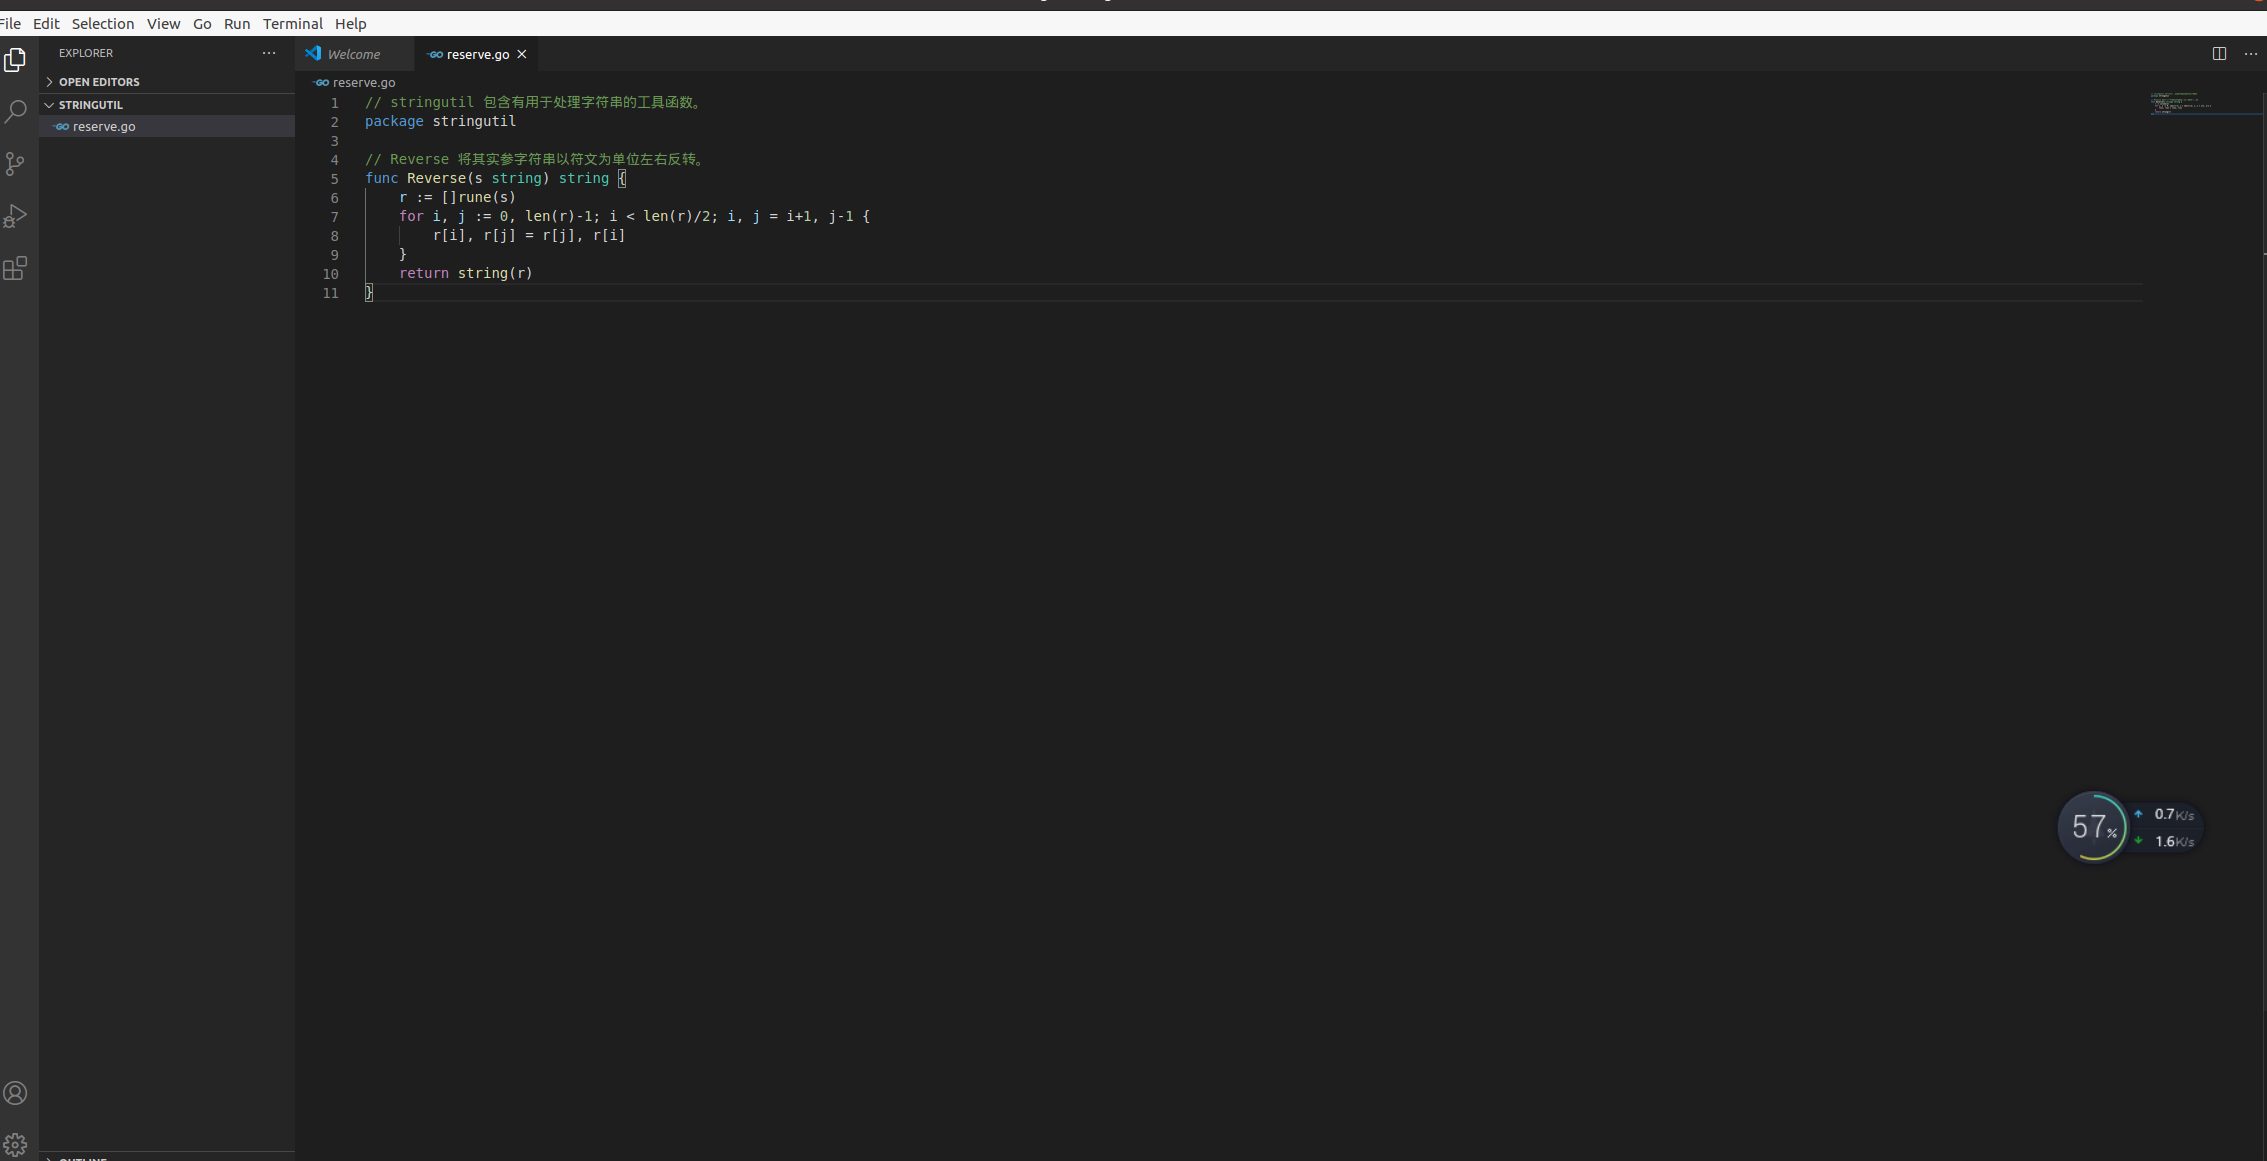
Task: Open the Extensions view
Action: 15,268
